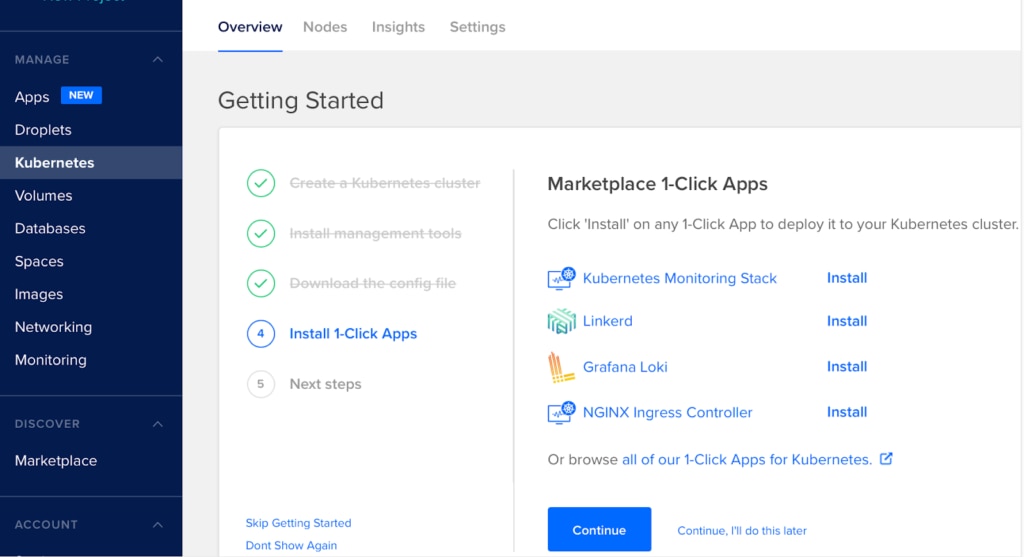Viewport: 1024px width, 557px height.
Task: Click external link icon after 1-Click Apps link
Action: point(886,459)
